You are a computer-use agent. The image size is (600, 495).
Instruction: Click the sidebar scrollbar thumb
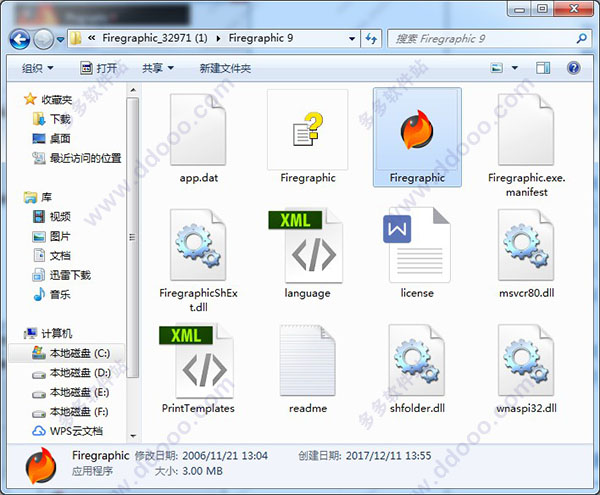tap(133, 237)
